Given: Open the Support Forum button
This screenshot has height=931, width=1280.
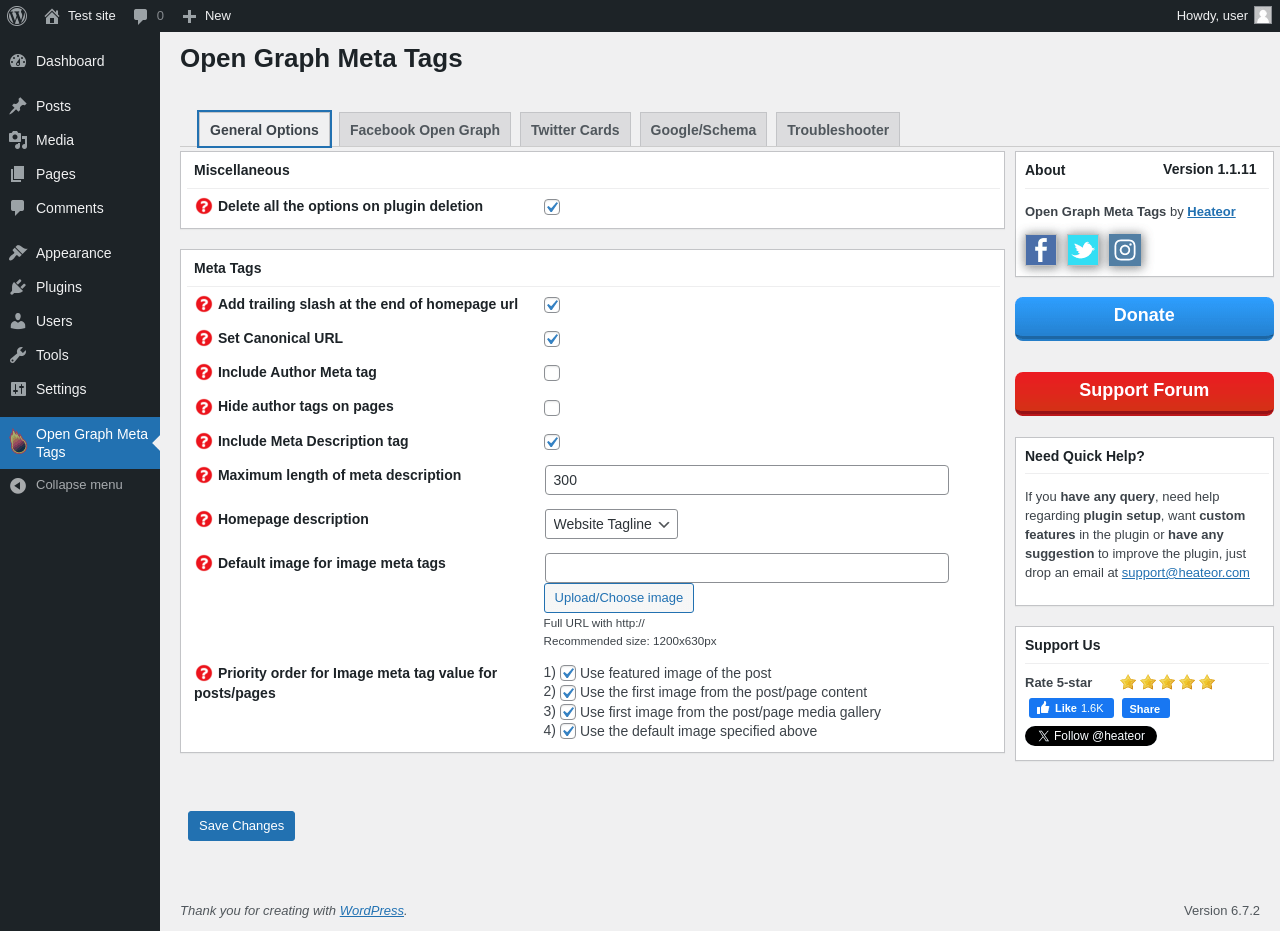Looking at the screenshot, I should pos(1144,393).
